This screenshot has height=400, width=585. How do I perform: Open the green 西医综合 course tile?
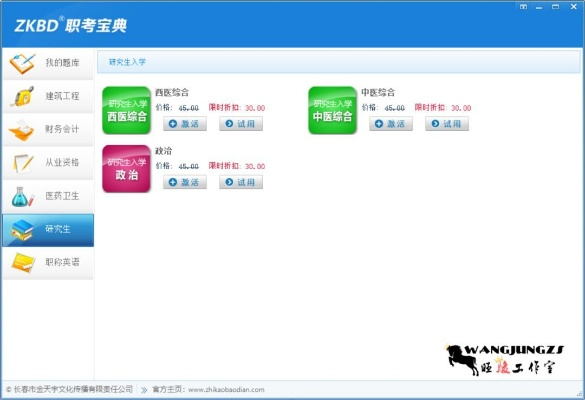[126, 110]
